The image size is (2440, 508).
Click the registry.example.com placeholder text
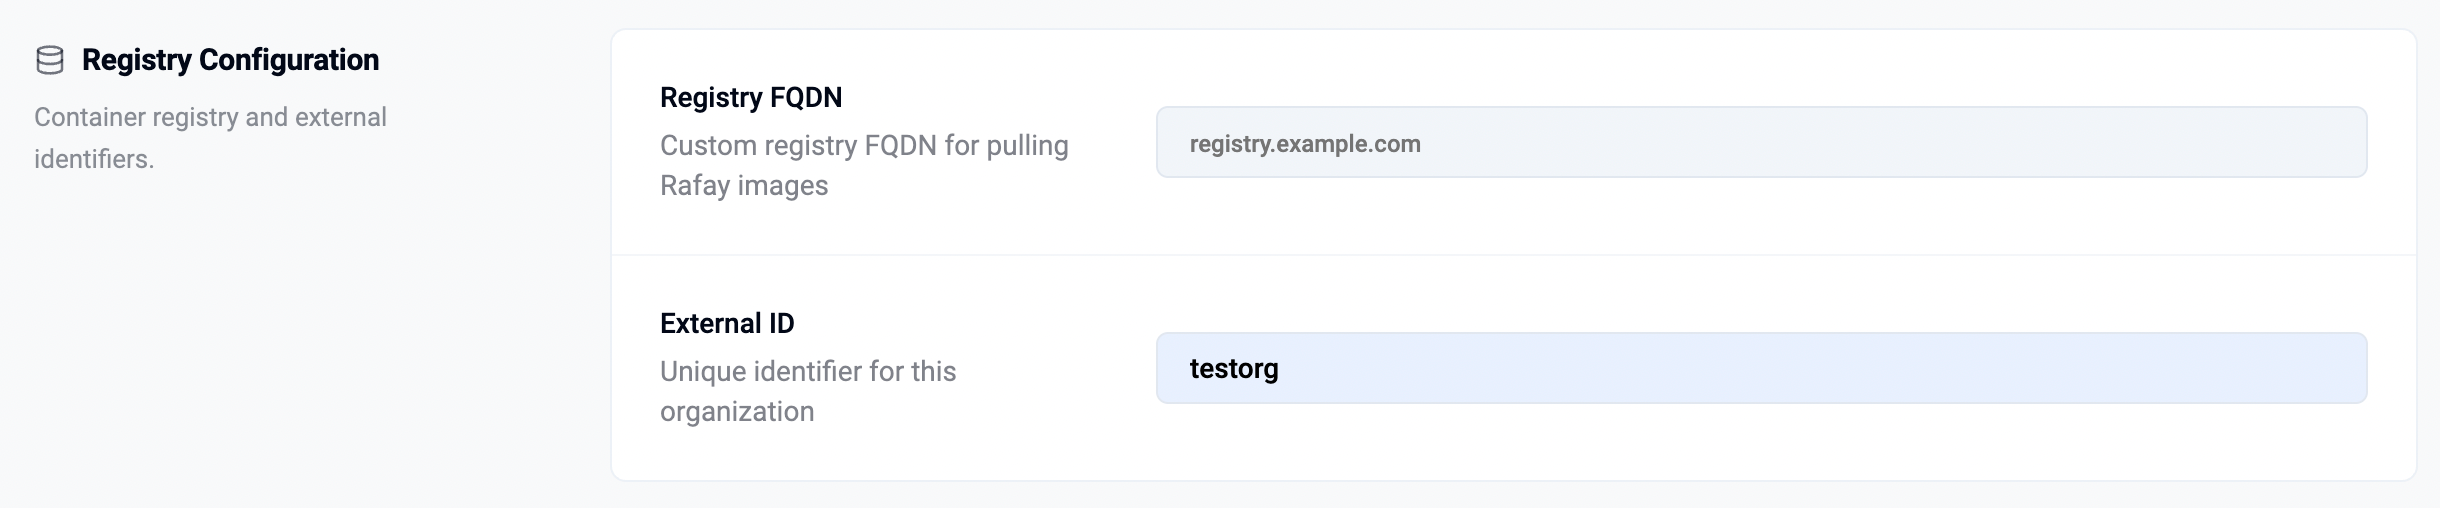[x=1305, y=144]
